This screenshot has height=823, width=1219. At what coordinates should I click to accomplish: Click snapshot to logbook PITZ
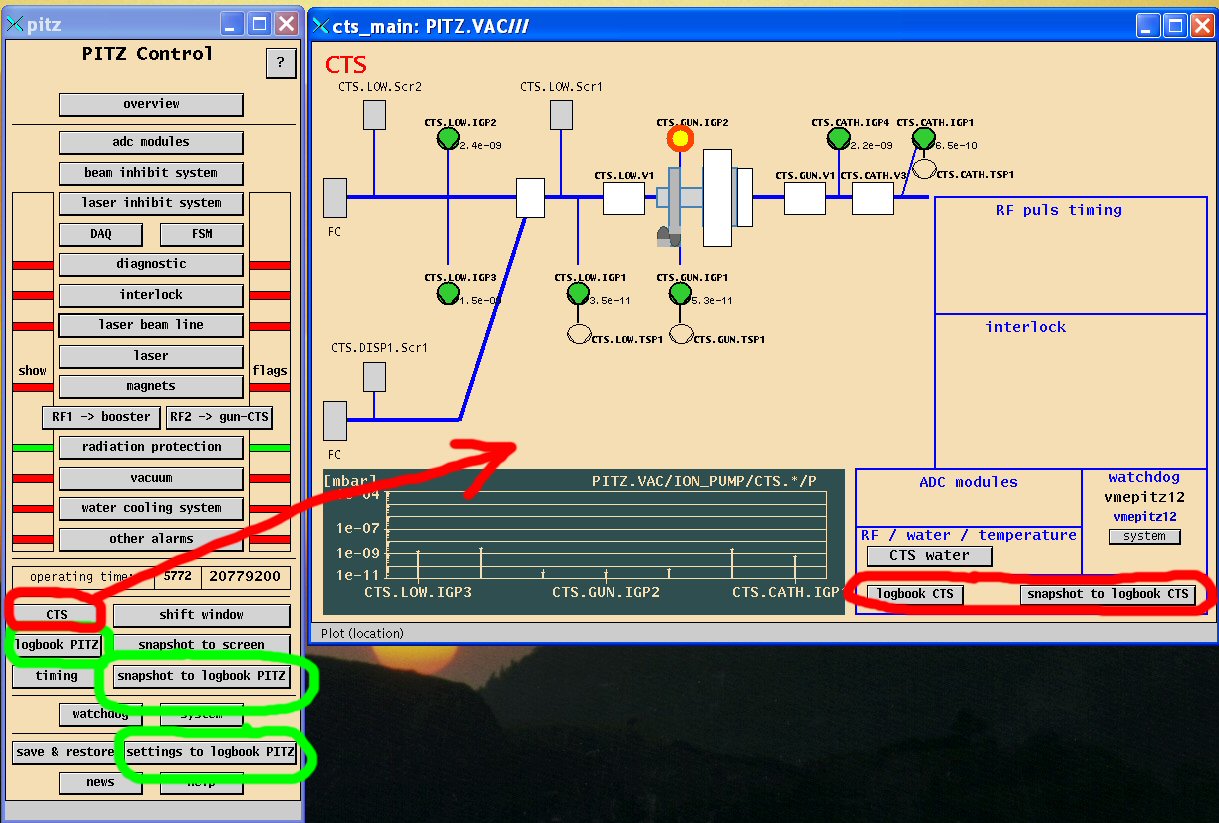tap(201, 676)
